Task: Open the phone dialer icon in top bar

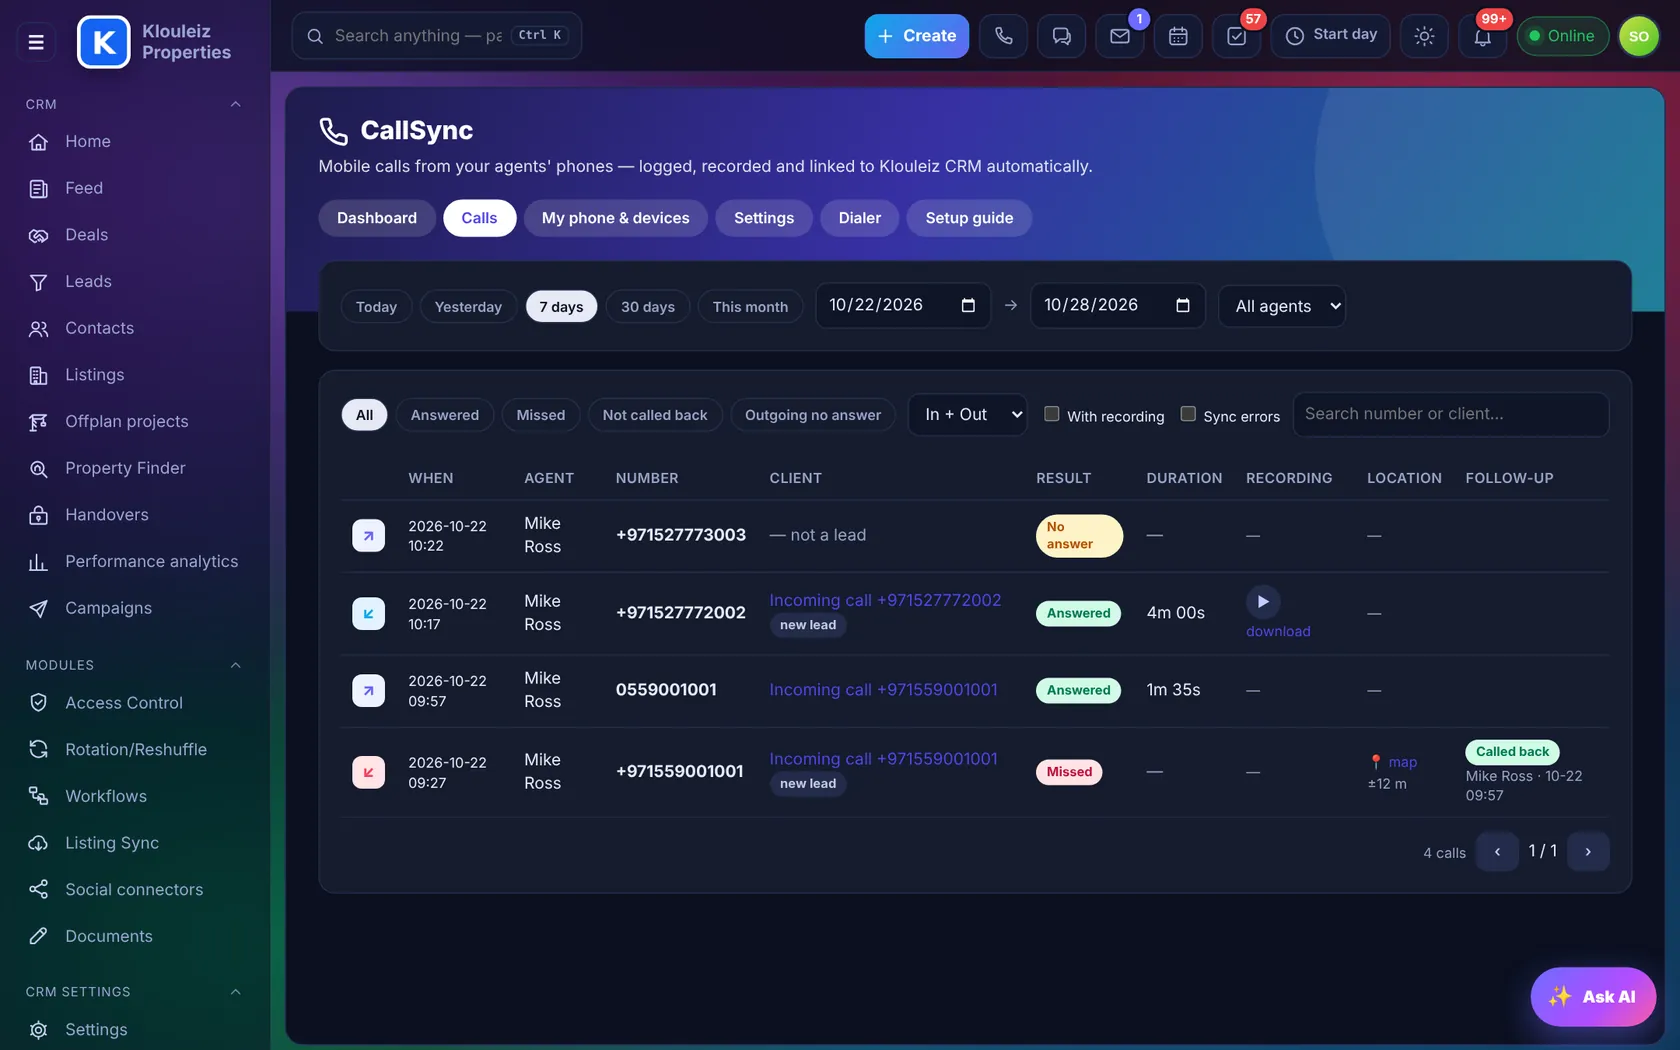Action: (x=1003, y=36)
